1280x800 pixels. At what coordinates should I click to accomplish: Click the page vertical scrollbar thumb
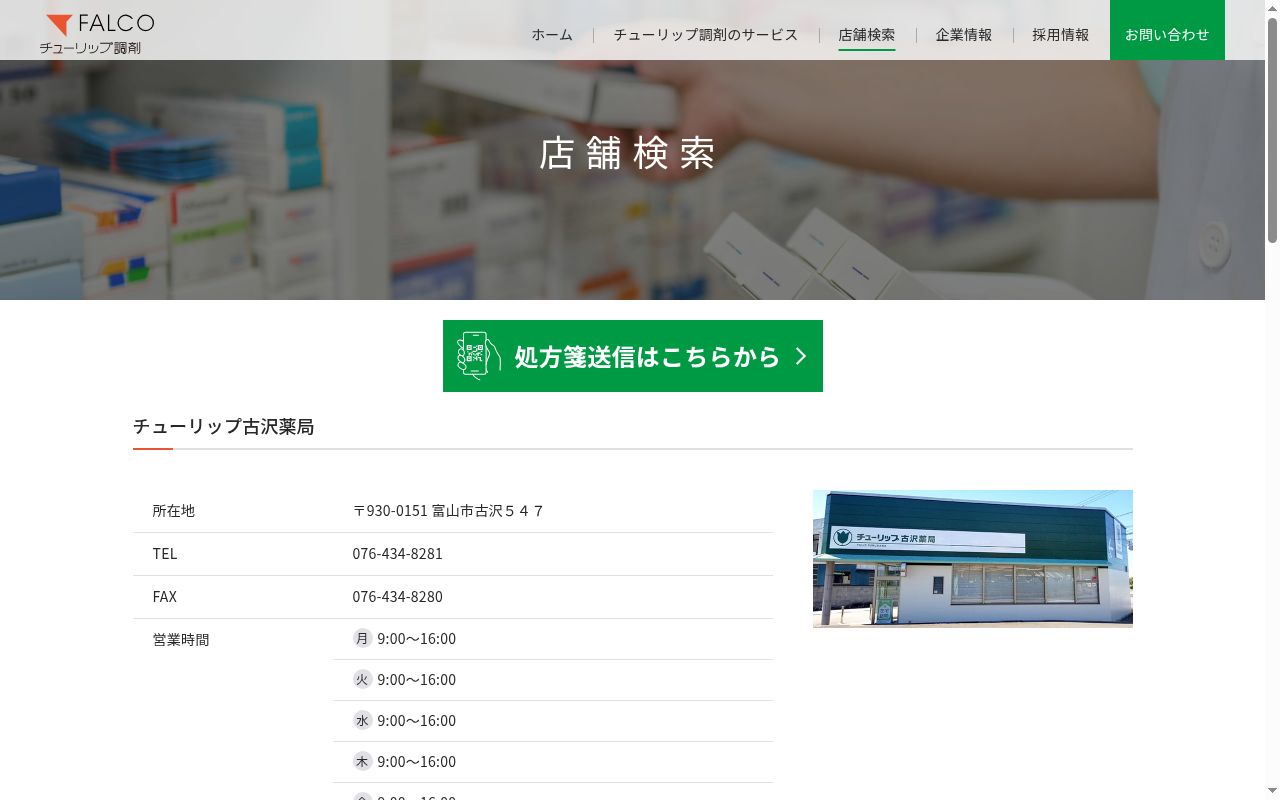pos(1272,130)
